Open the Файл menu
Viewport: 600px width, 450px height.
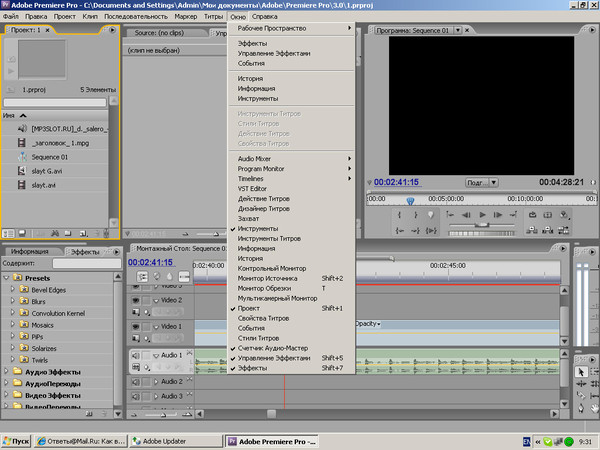tap(11, 16)
